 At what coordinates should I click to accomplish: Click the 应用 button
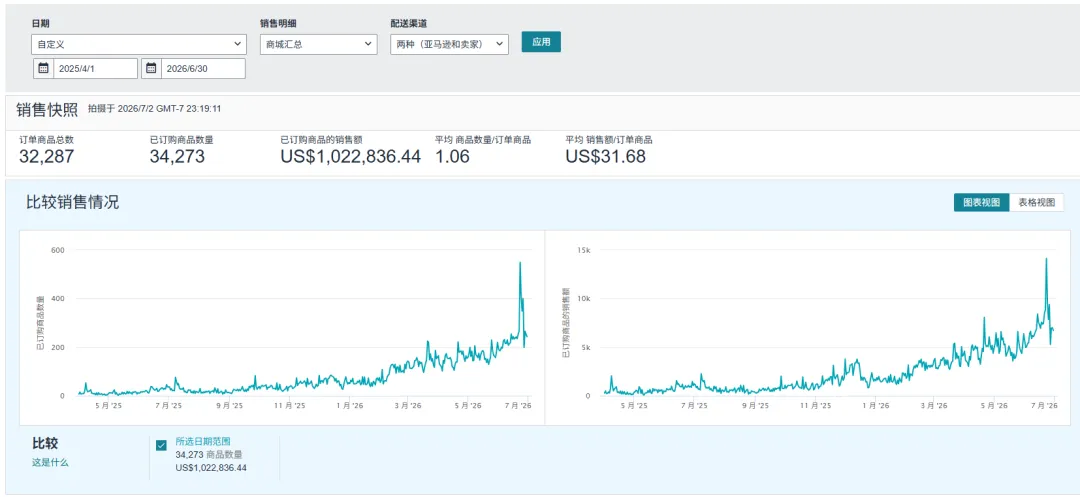[x=541, y=42]
